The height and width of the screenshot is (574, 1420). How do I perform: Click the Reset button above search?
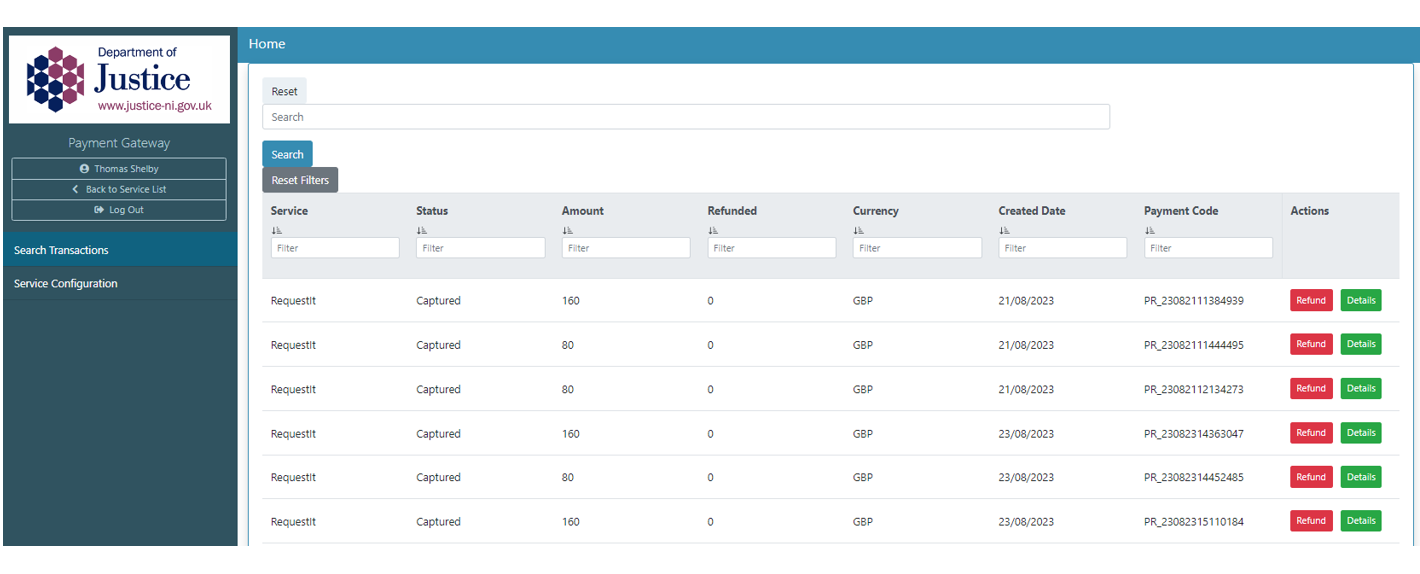pos(284,91)
